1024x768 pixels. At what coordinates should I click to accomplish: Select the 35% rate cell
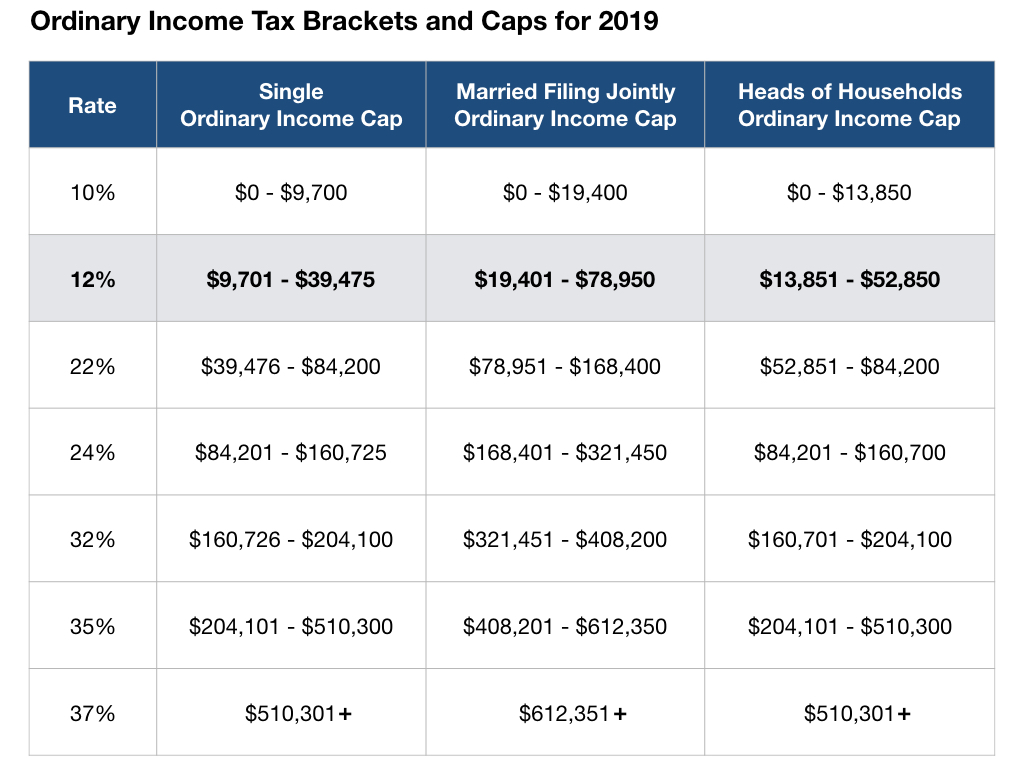pos(92,627)
